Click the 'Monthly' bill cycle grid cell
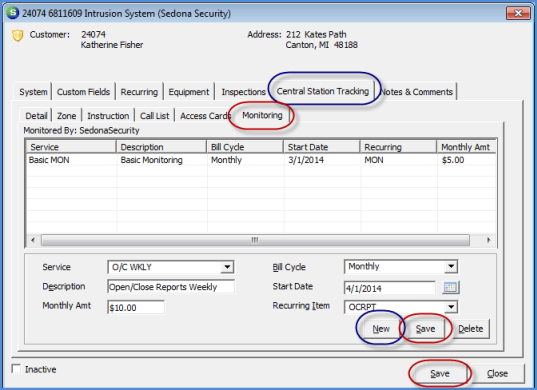The width and height of the screenshot is (537, 390). 245,160
